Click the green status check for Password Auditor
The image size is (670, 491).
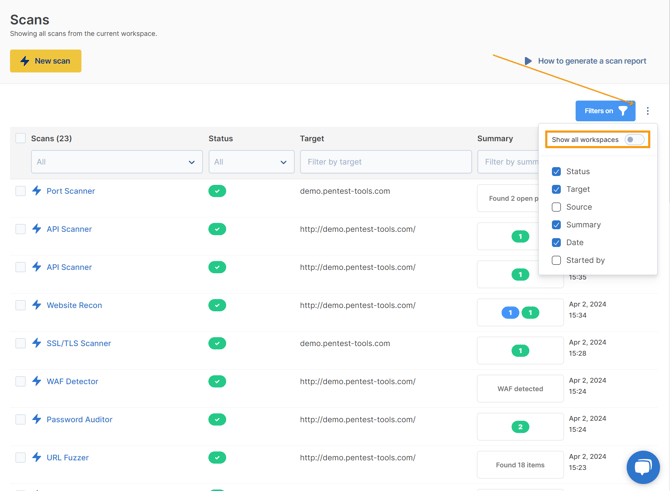[x=217, y=419]
